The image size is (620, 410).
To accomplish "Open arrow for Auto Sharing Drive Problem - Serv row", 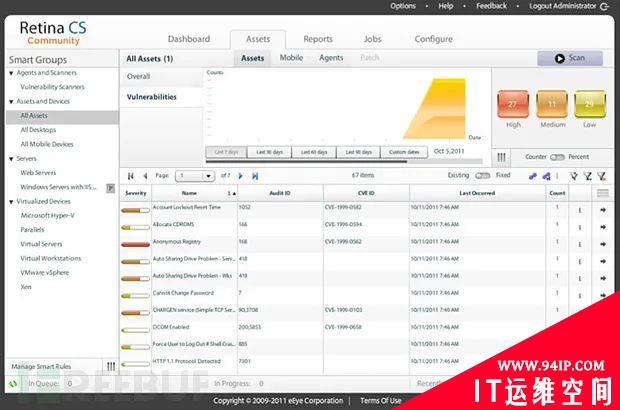I will [x=603, y=261].
